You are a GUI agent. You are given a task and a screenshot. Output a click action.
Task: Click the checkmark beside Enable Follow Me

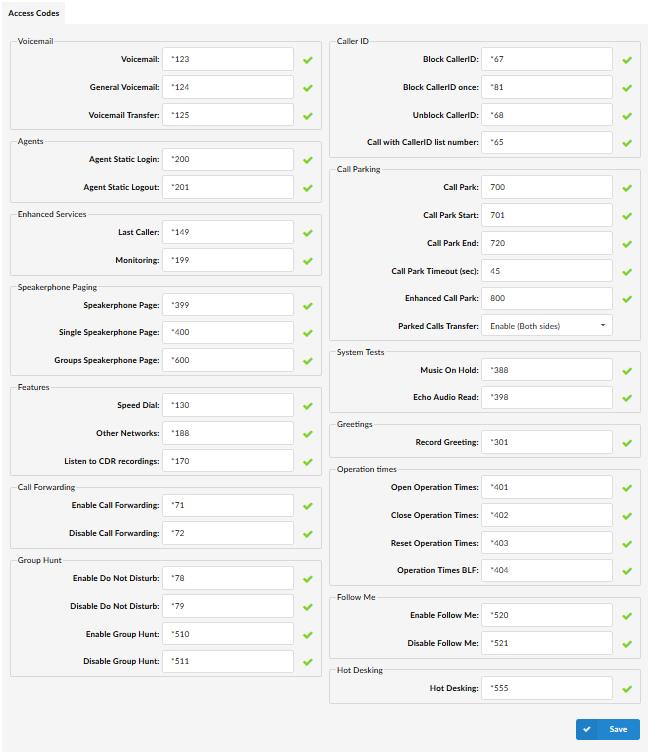627,616
